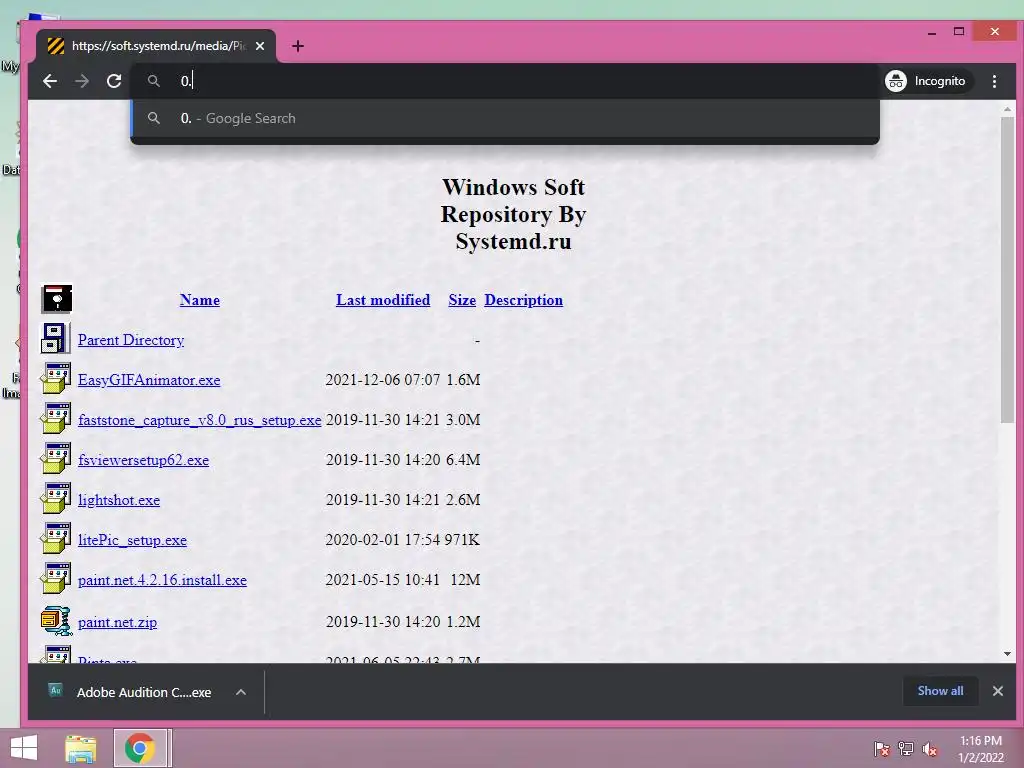Download paint.net.zip archive
This screenshot has width=1024, height=768.
117,622
